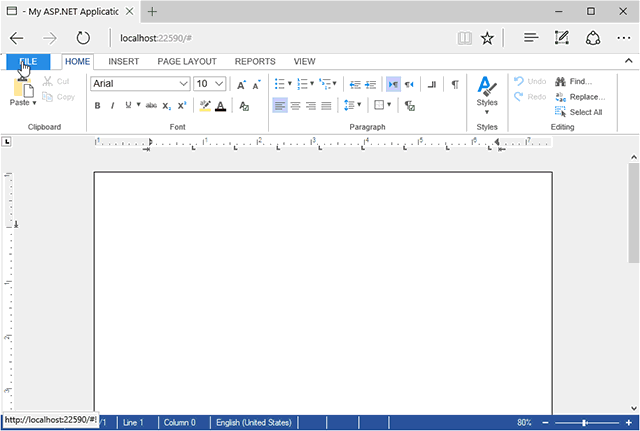Click Select All
This screenshot has width=640, height=431.
tap(579, 112)
